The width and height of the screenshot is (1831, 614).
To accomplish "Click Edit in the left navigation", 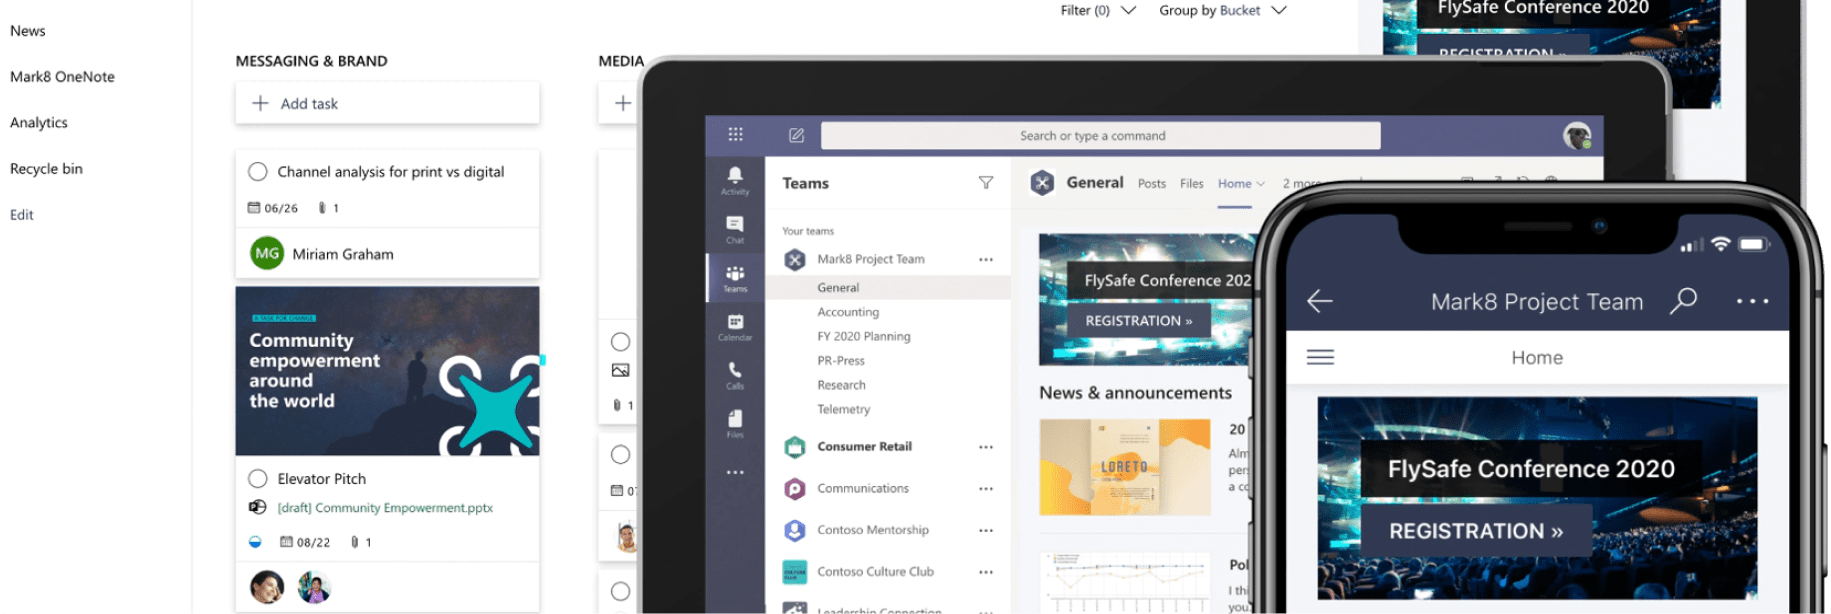I will 22,215.
